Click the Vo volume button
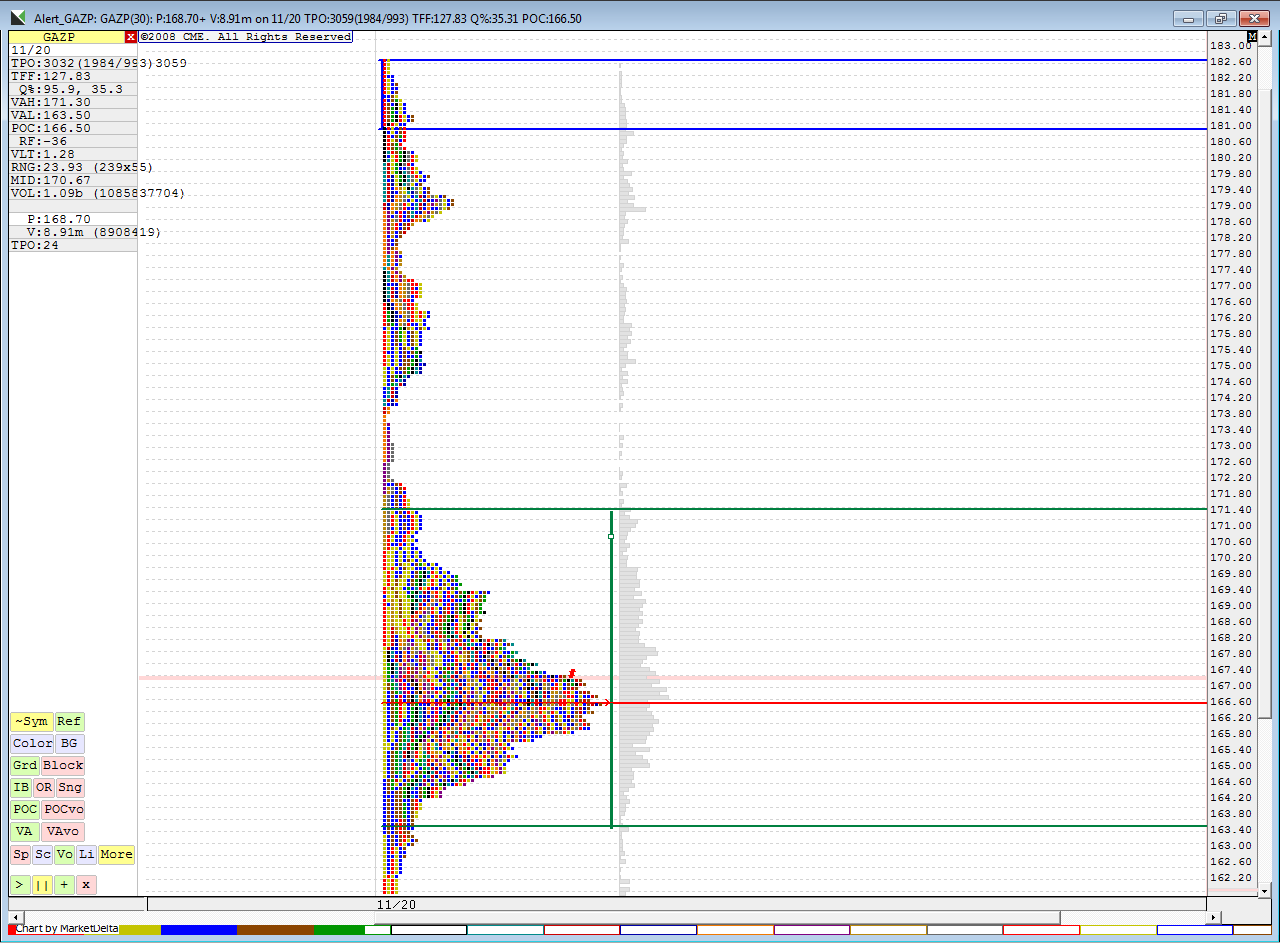The image size is (1280, 943). [64, 855]
